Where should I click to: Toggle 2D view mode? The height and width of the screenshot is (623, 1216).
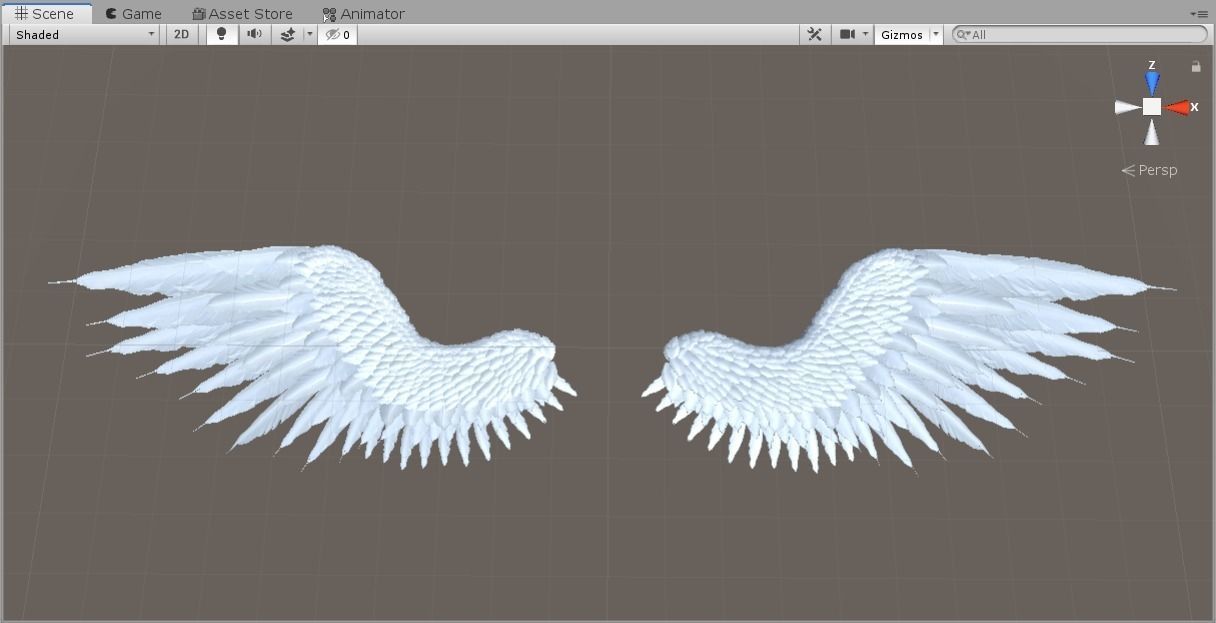[181, 34]
